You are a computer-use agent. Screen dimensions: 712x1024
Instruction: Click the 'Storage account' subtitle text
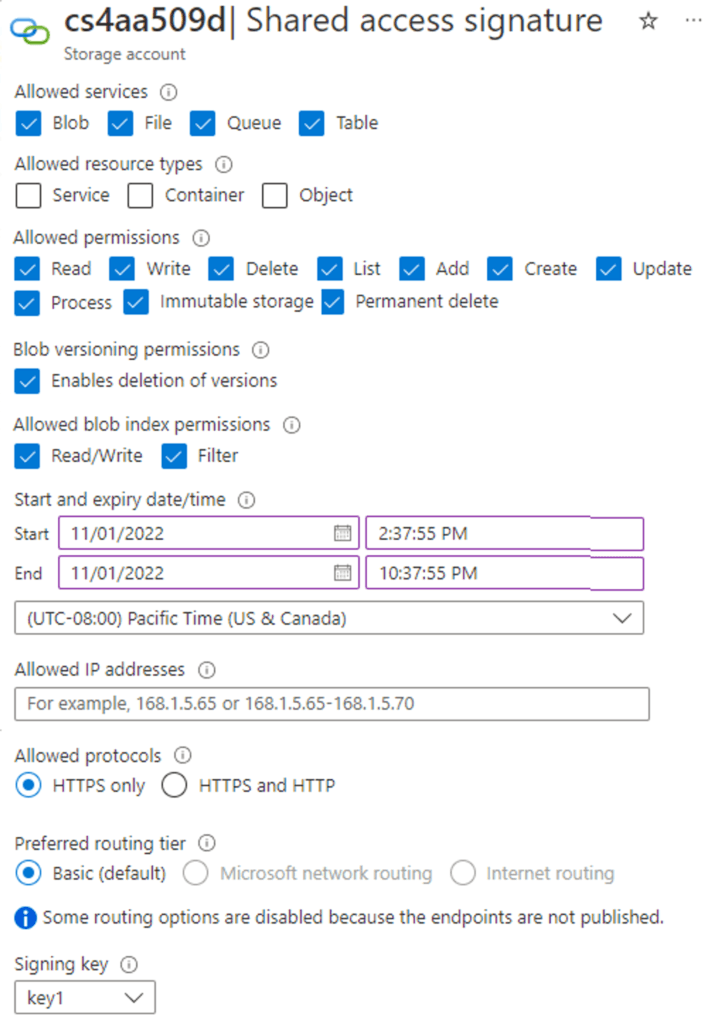tap(125, 54)
